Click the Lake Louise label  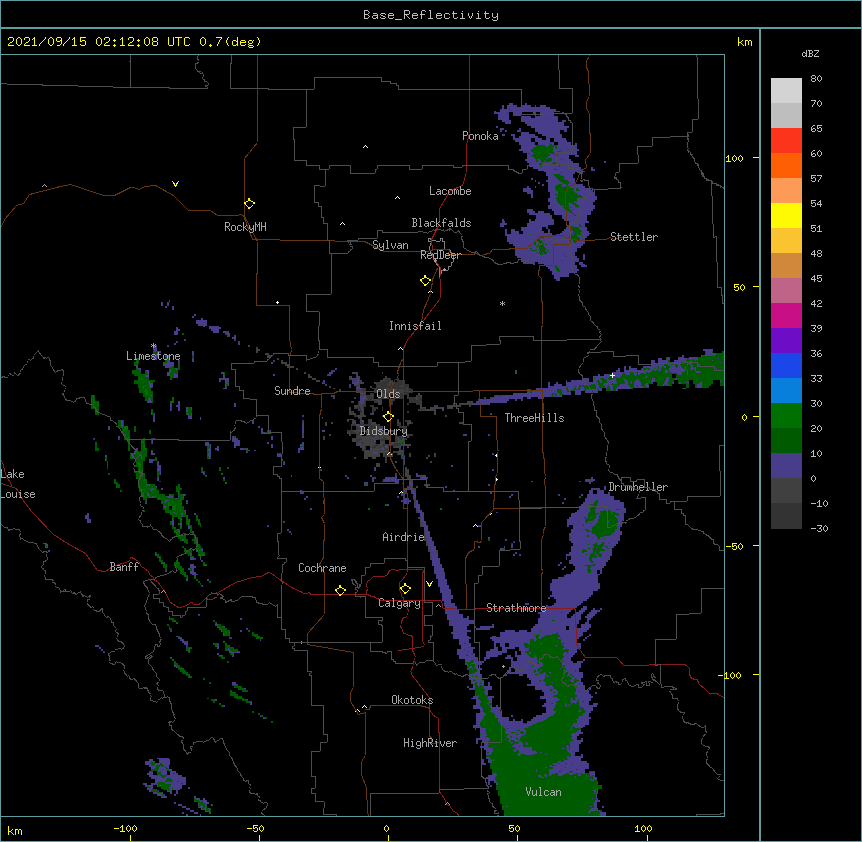(16, 484)
